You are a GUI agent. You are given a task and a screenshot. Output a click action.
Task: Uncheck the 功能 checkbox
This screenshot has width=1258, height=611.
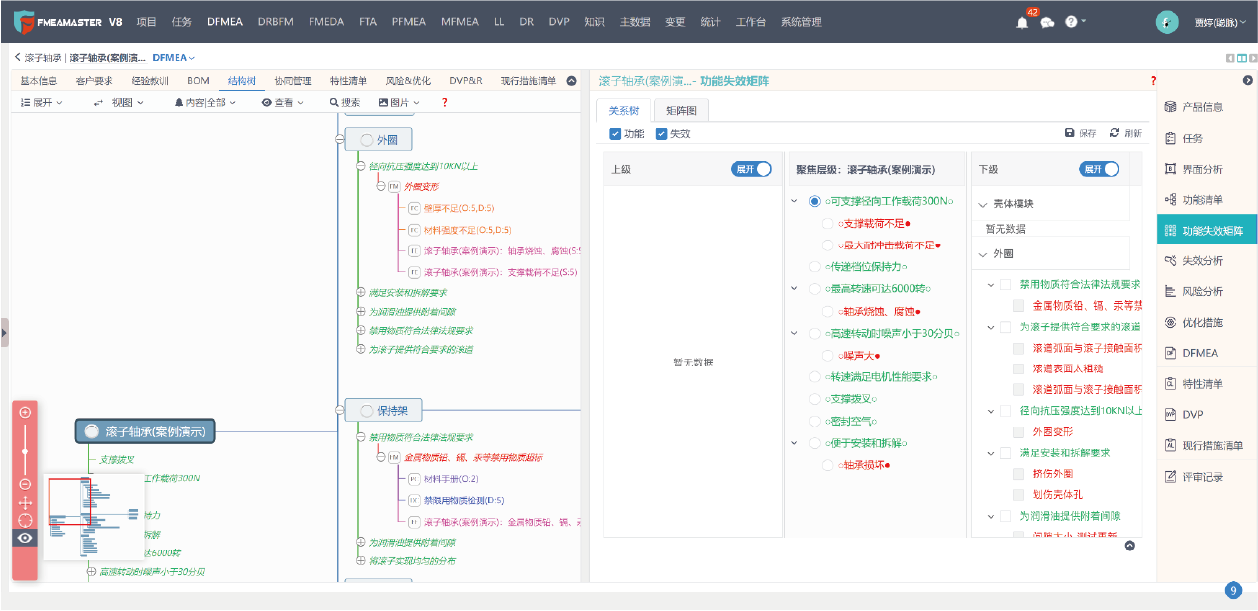click(615, 133)
